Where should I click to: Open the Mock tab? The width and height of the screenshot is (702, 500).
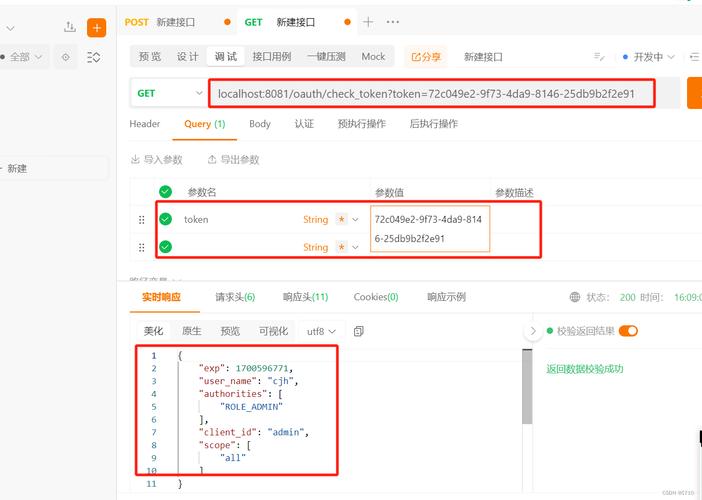(373, 57)
